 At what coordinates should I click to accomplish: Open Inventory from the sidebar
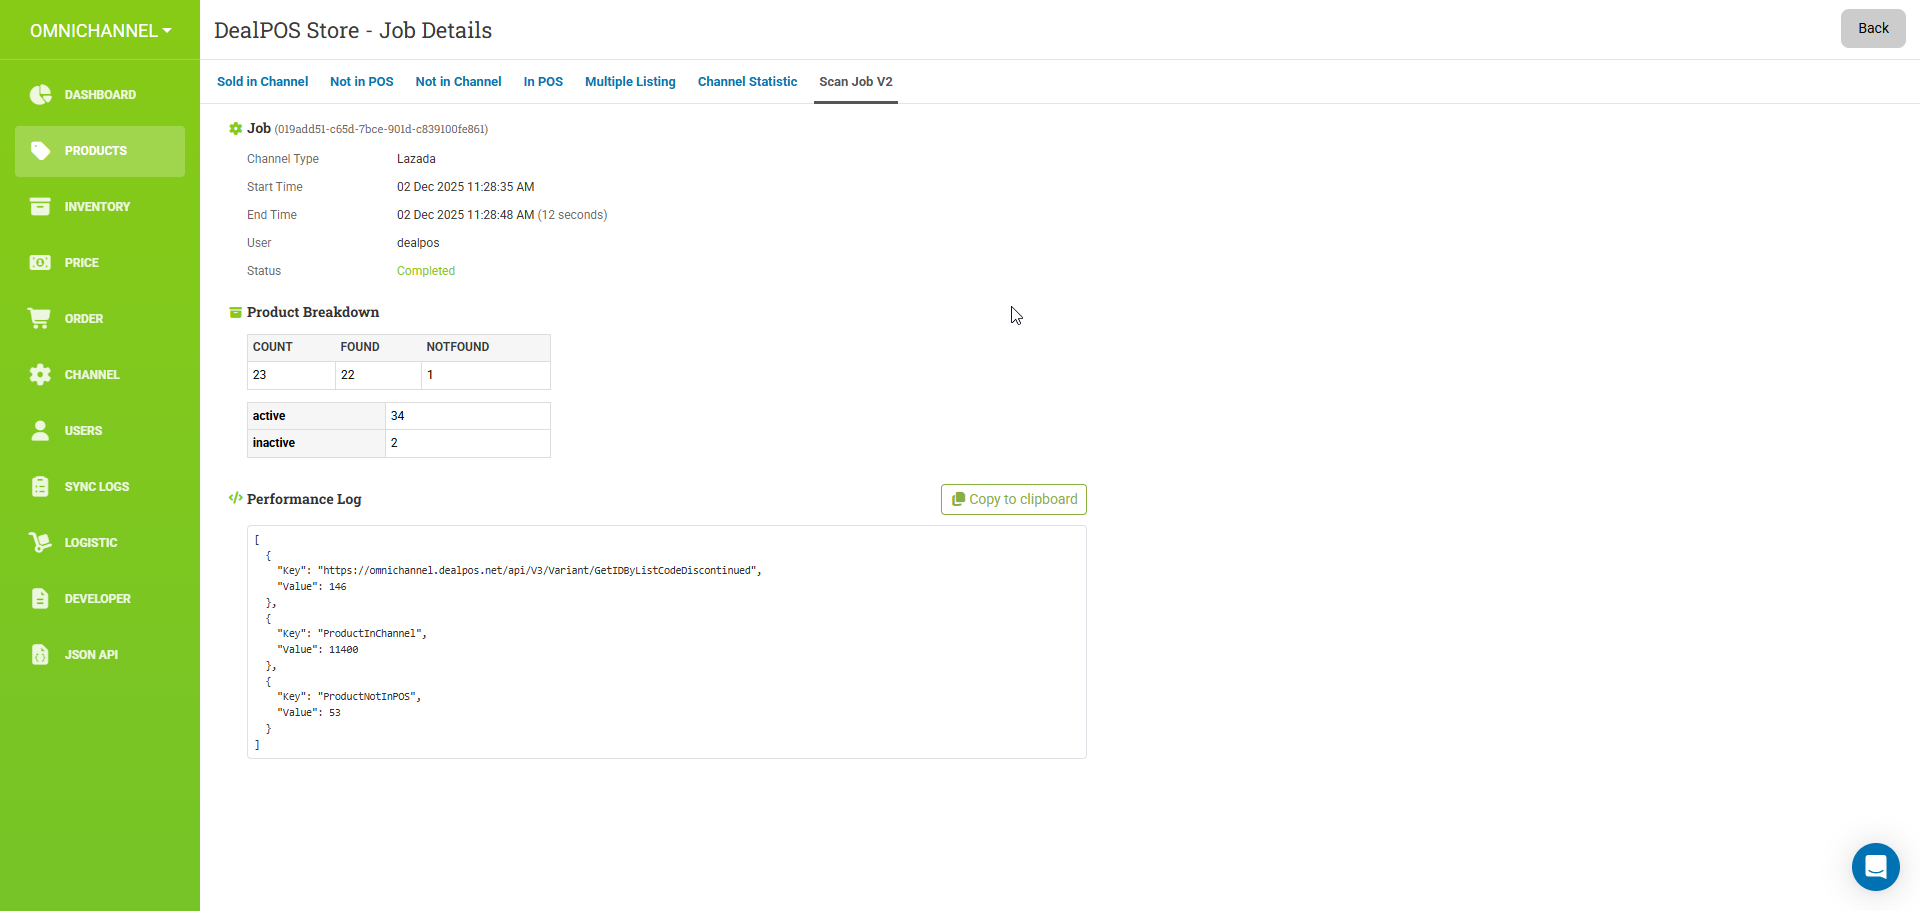100,207
